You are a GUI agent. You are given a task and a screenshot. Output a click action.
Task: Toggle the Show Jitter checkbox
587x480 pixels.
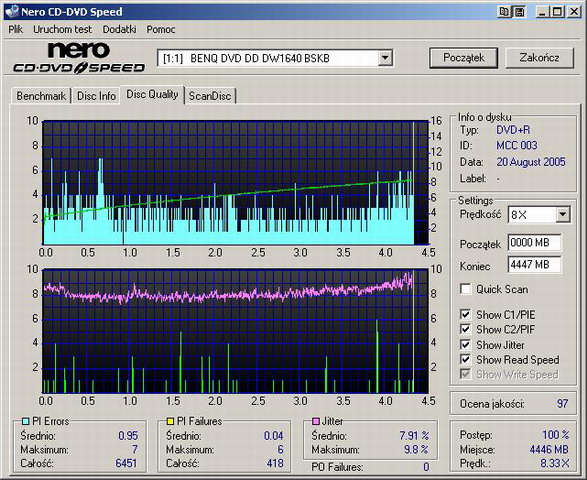point(465,344)
